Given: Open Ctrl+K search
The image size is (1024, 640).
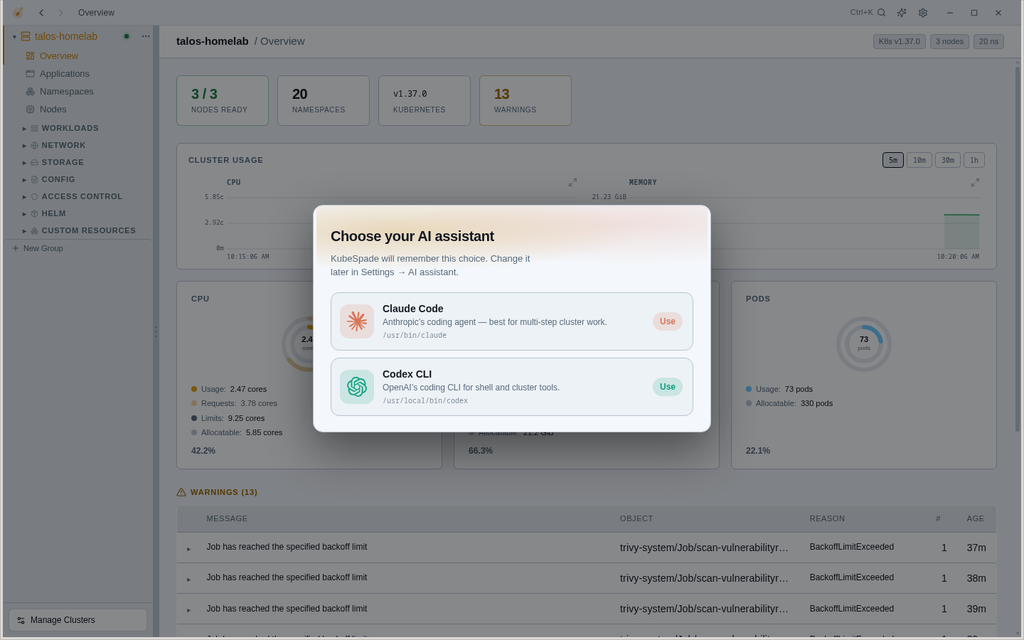Looking at the screenshot, I should pyautogui.click(x=868, y=12).
